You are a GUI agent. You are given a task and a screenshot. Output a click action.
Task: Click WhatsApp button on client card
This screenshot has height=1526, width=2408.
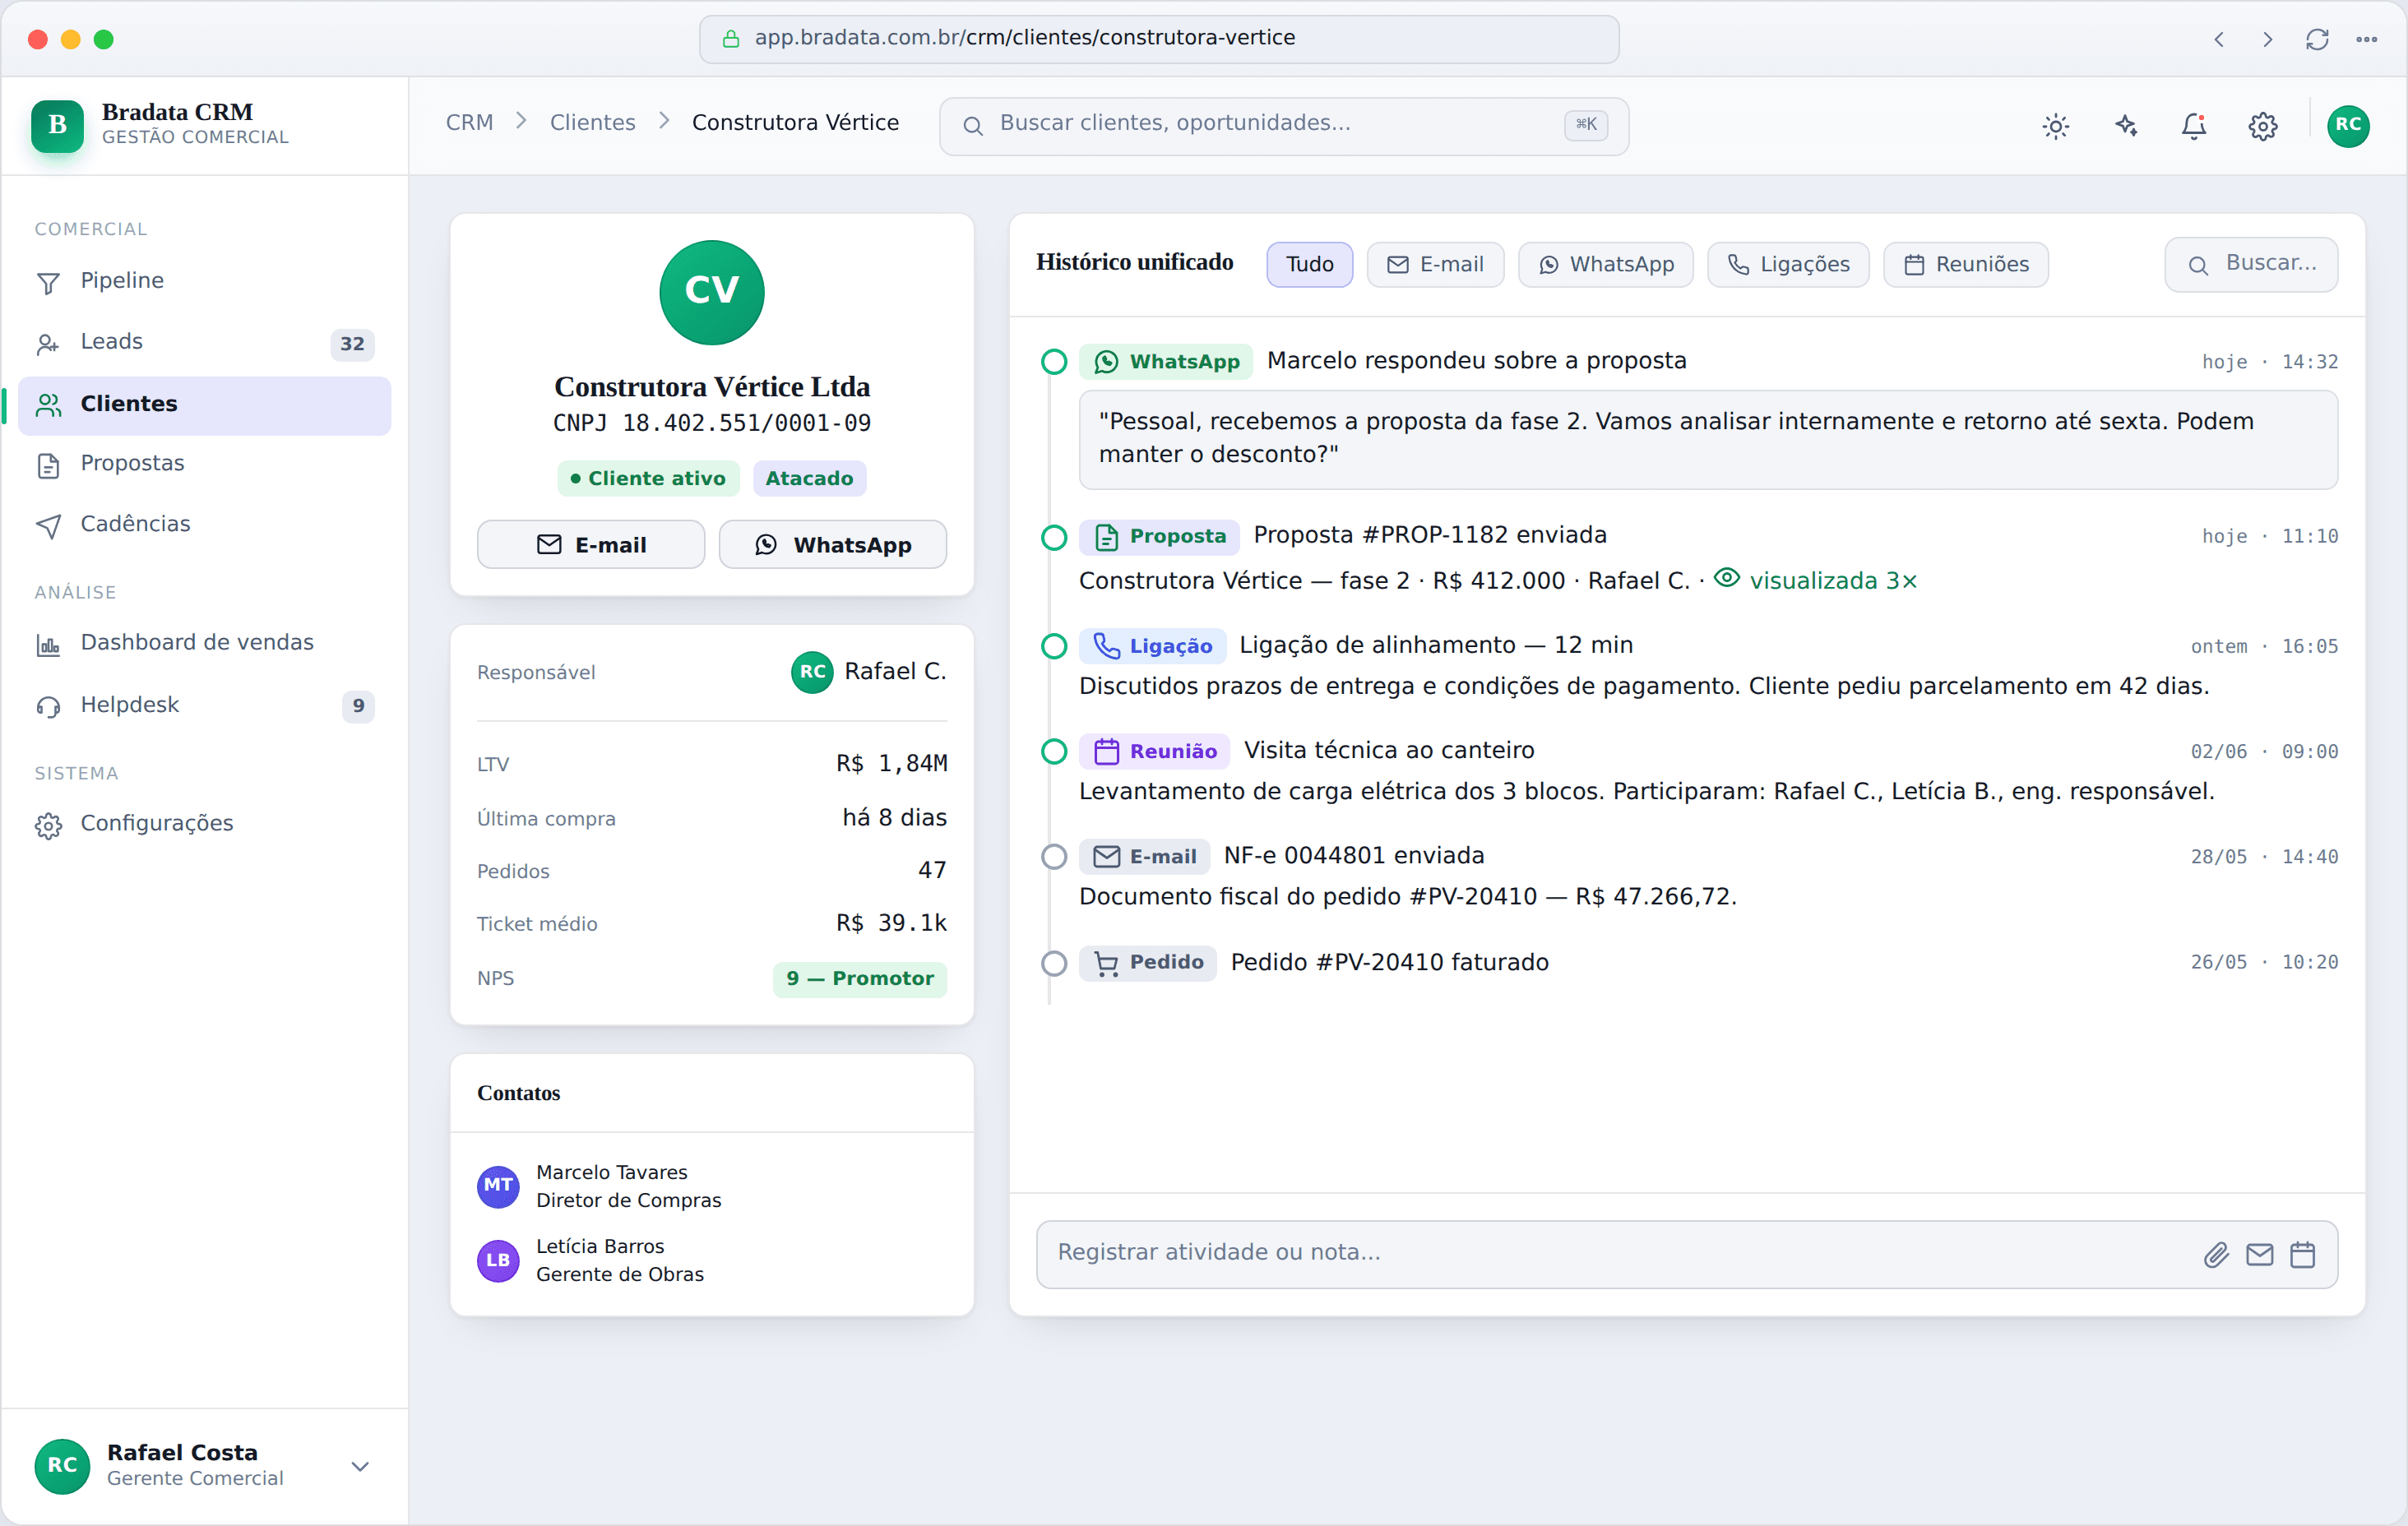[832, 544]
